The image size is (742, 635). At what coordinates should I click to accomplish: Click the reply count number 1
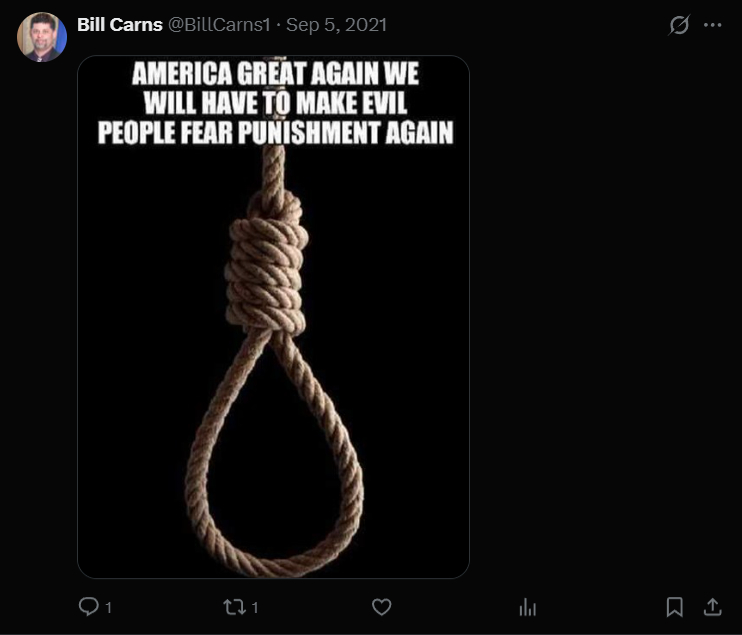click(108, 608)
